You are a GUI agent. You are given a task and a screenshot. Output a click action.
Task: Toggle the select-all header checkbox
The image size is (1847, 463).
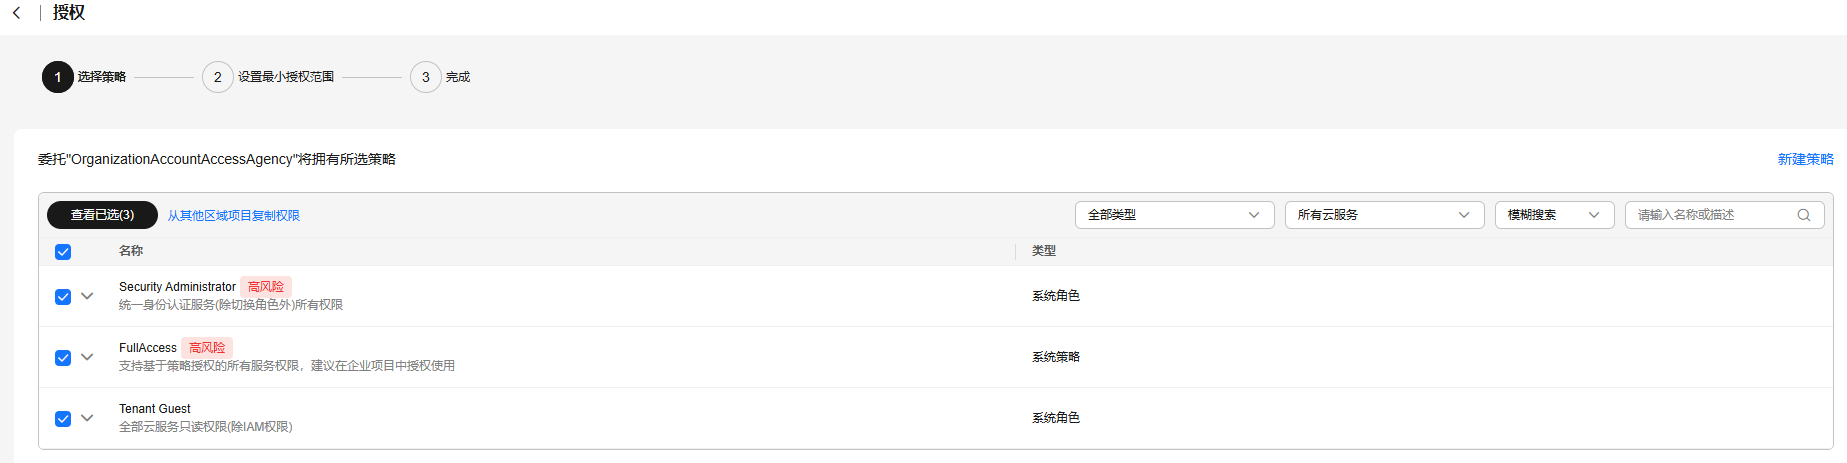pos(63,252)
